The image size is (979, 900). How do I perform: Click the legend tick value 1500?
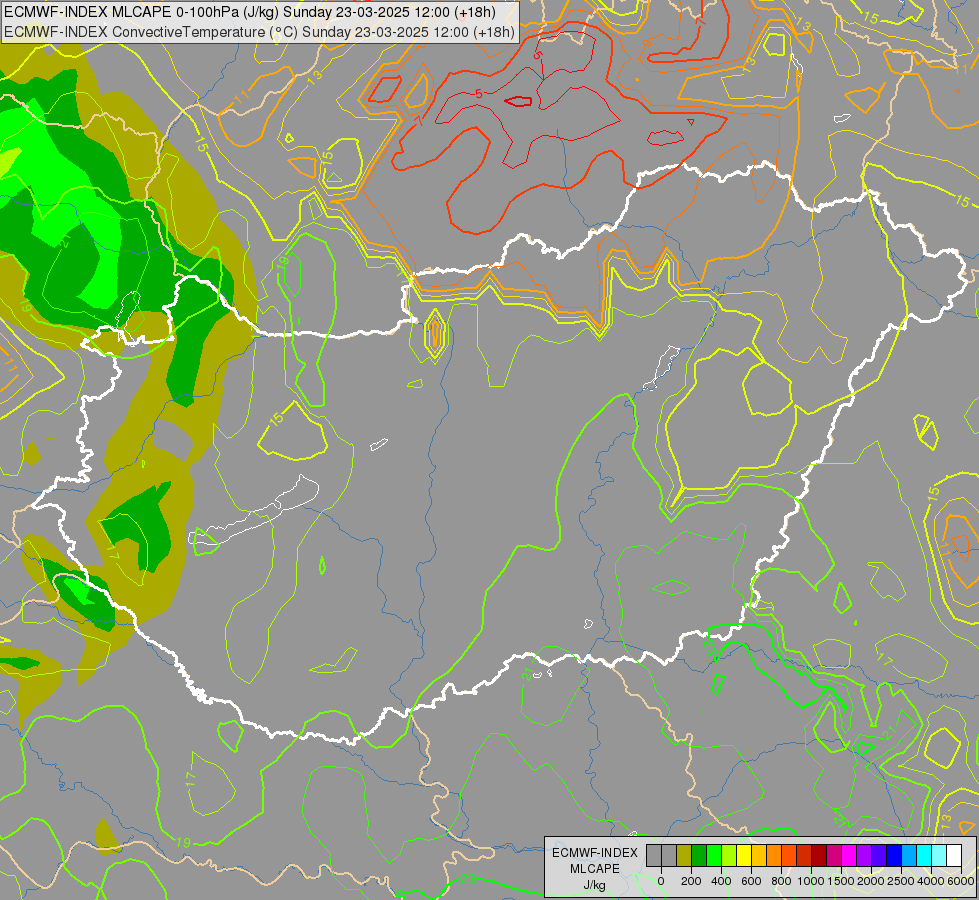click(x=841, y=881)
